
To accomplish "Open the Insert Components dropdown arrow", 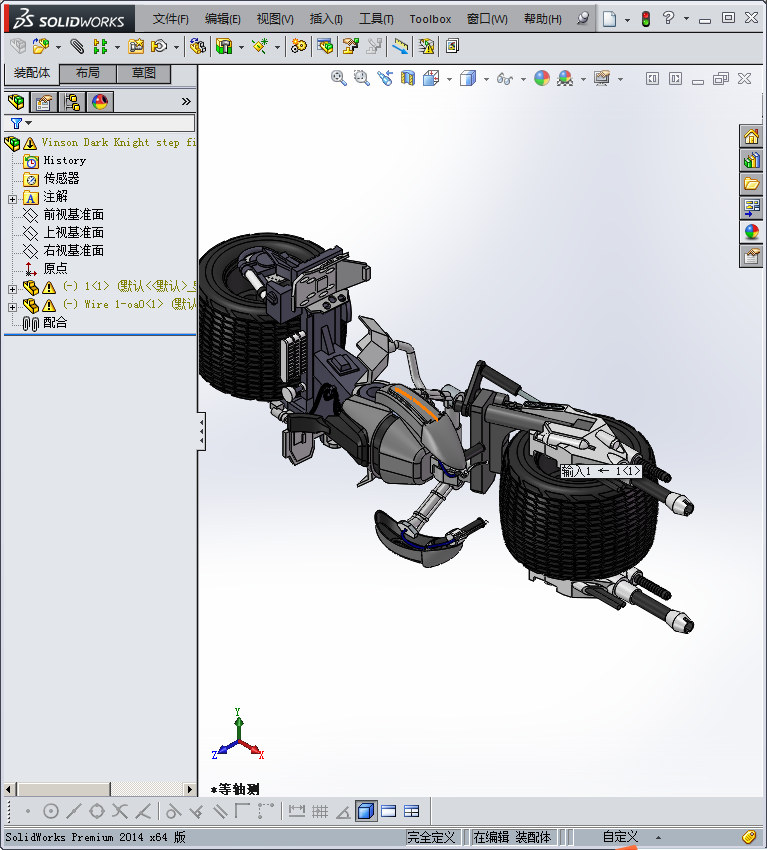I will 59,48.
